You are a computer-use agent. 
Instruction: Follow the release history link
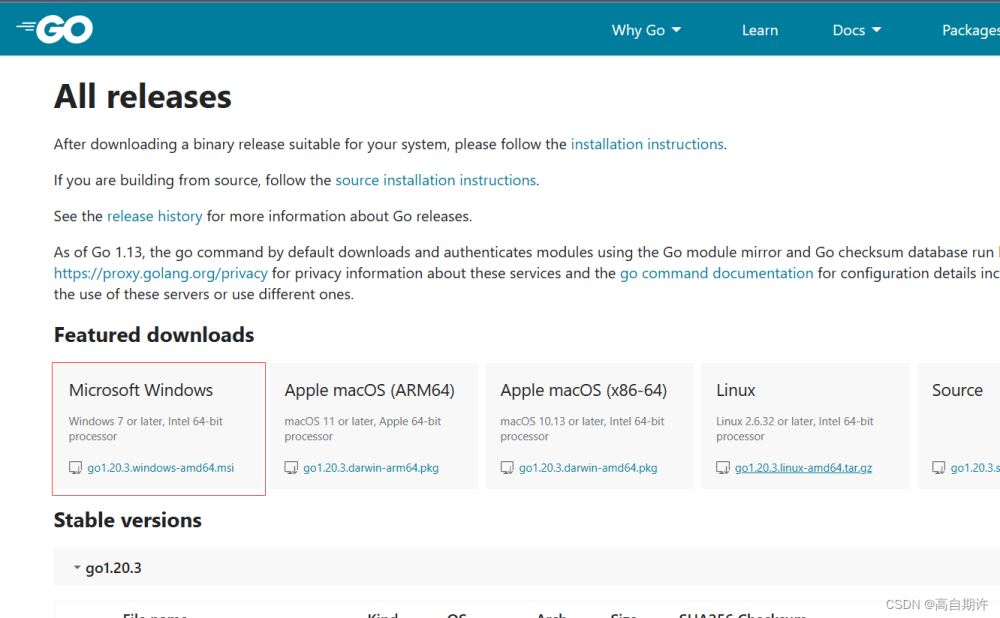[154, 216]
